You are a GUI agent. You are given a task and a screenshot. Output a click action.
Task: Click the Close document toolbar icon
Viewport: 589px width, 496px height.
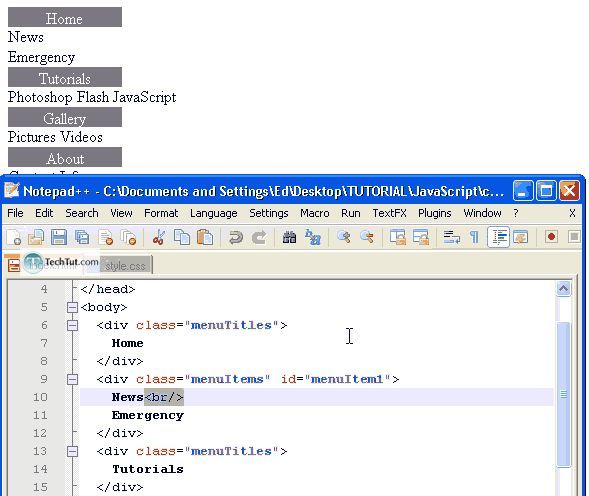click(x=106, y=237)
